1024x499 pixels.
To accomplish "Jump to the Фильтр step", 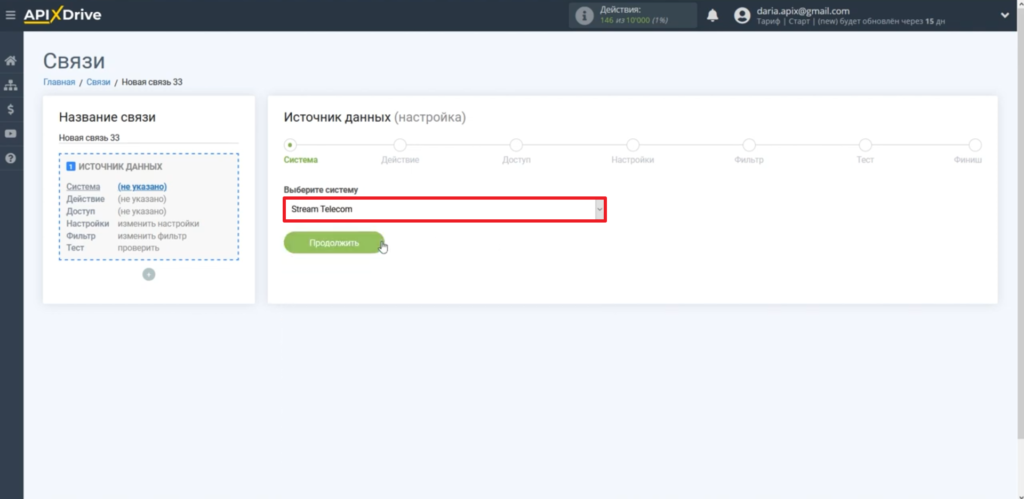I will pyautogui.click(x=748, y=145).
